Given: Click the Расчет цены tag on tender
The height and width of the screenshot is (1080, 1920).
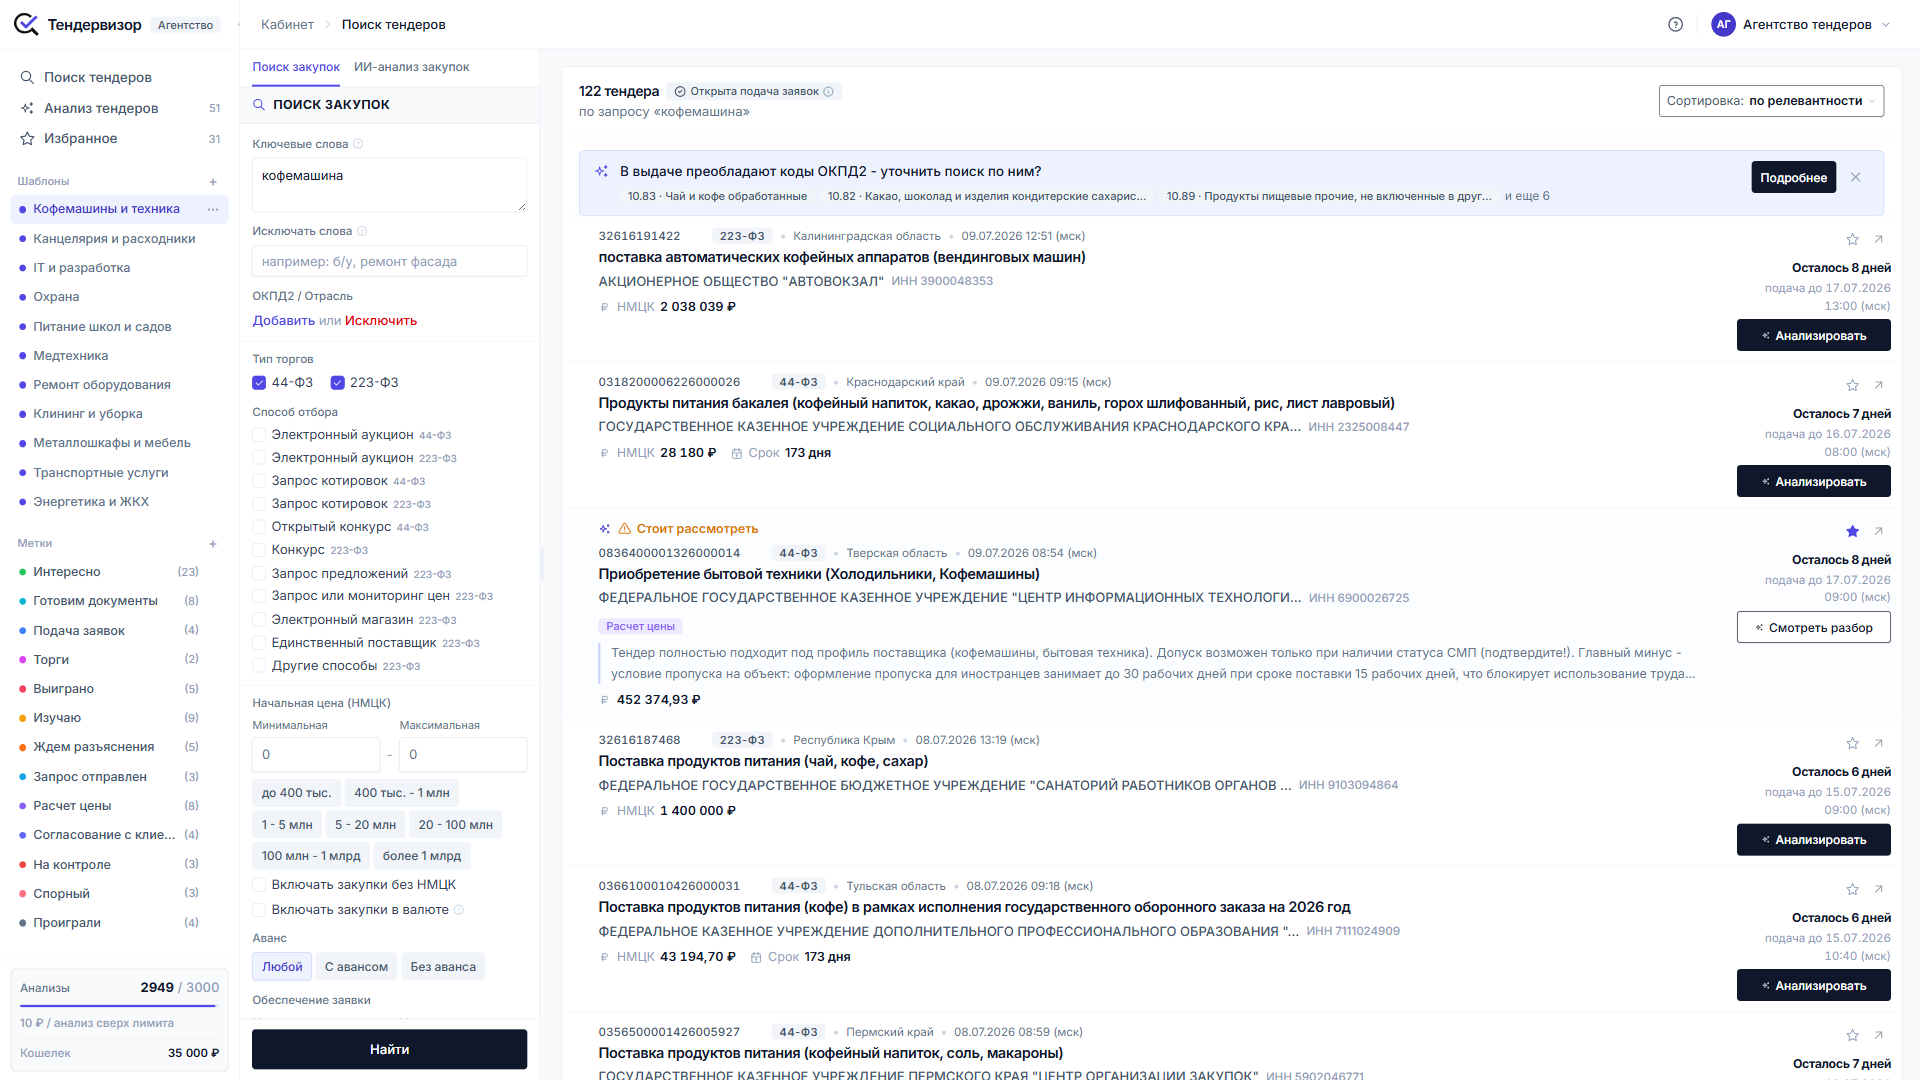Looking at the screenshot, I should [640, 627].
